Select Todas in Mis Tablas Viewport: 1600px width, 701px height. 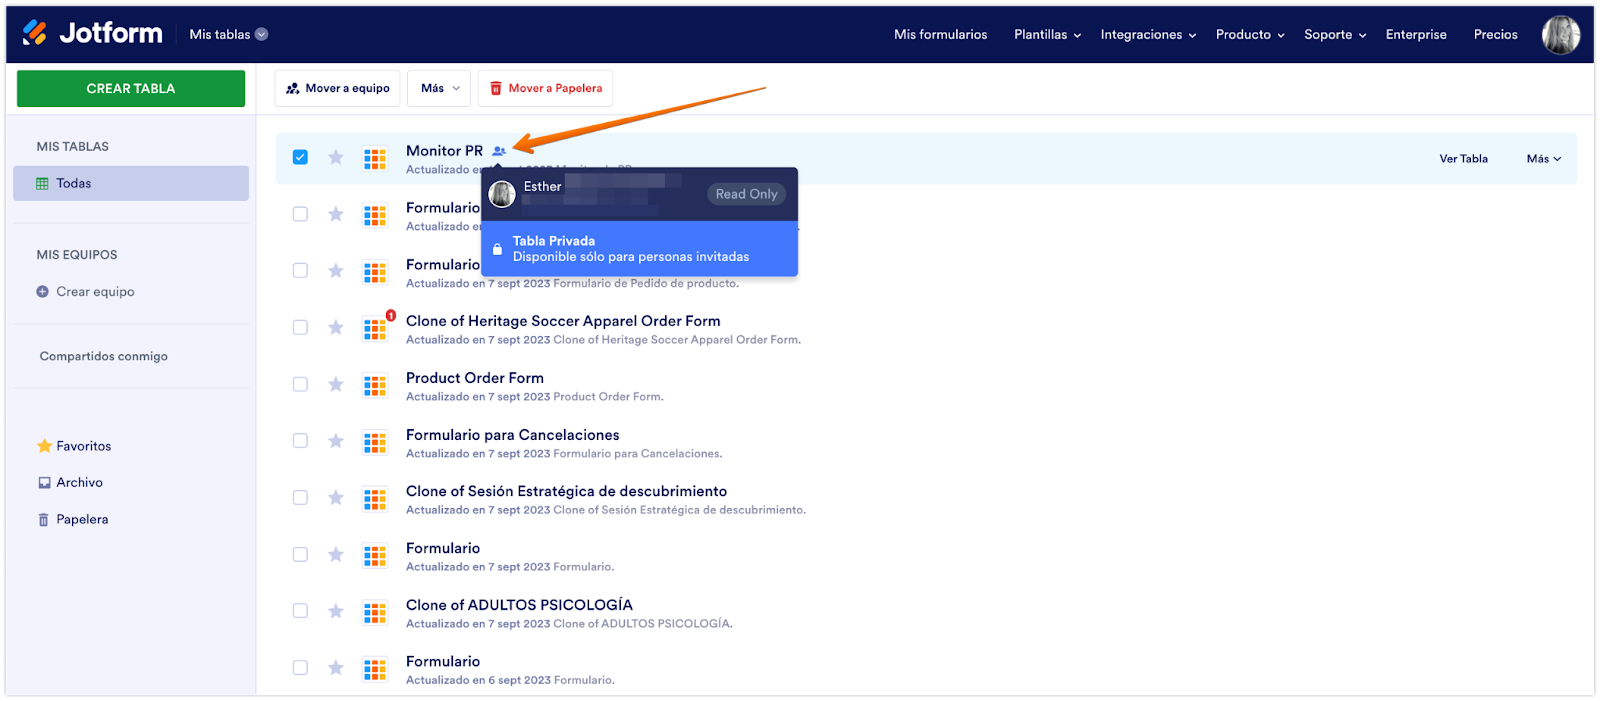point(131,184)
